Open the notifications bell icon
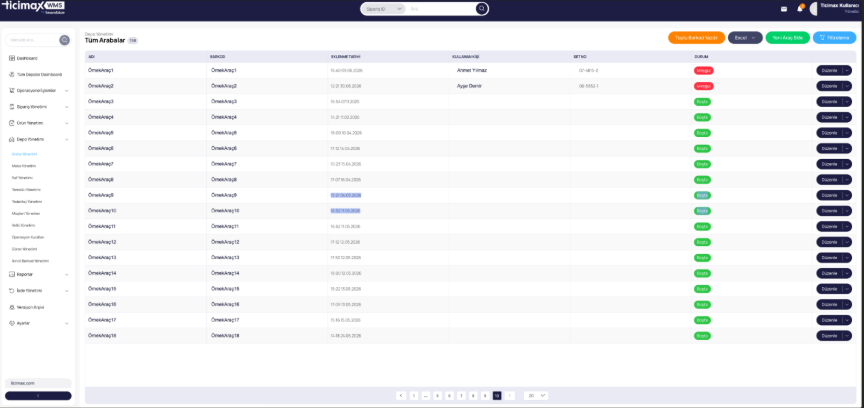Screen dimensions: 864x408 pos(800,9)
